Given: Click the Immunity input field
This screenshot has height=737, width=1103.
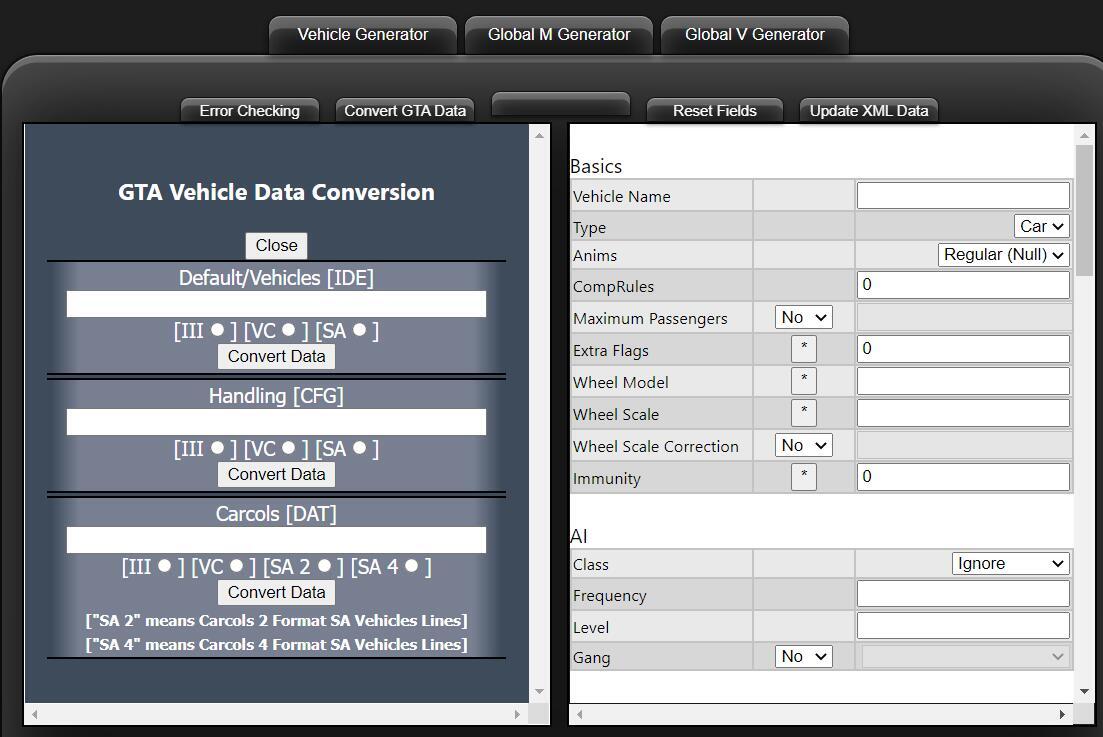Looking at the screenshot, I should click(x=963, y=477).
